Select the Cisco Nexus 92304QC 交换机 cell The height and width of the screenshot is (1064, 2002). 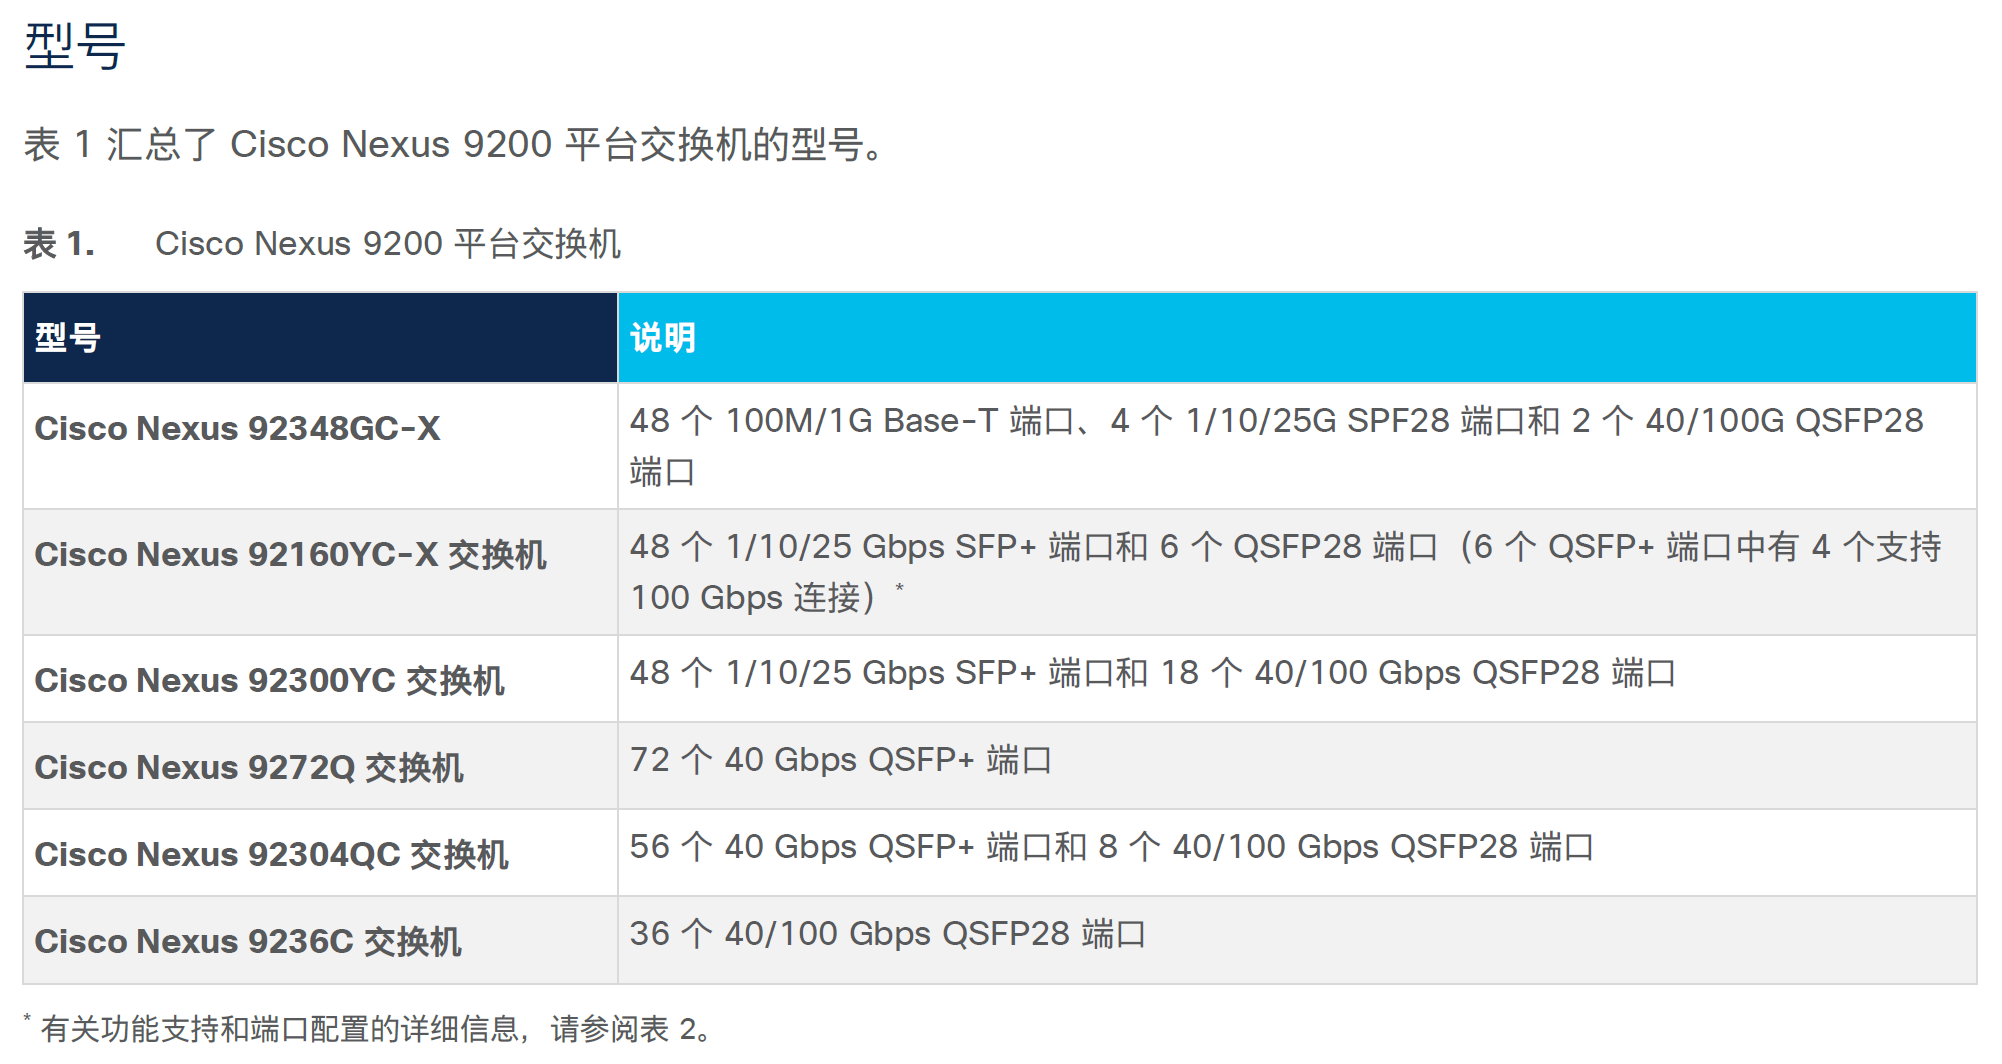click(271, 854)
